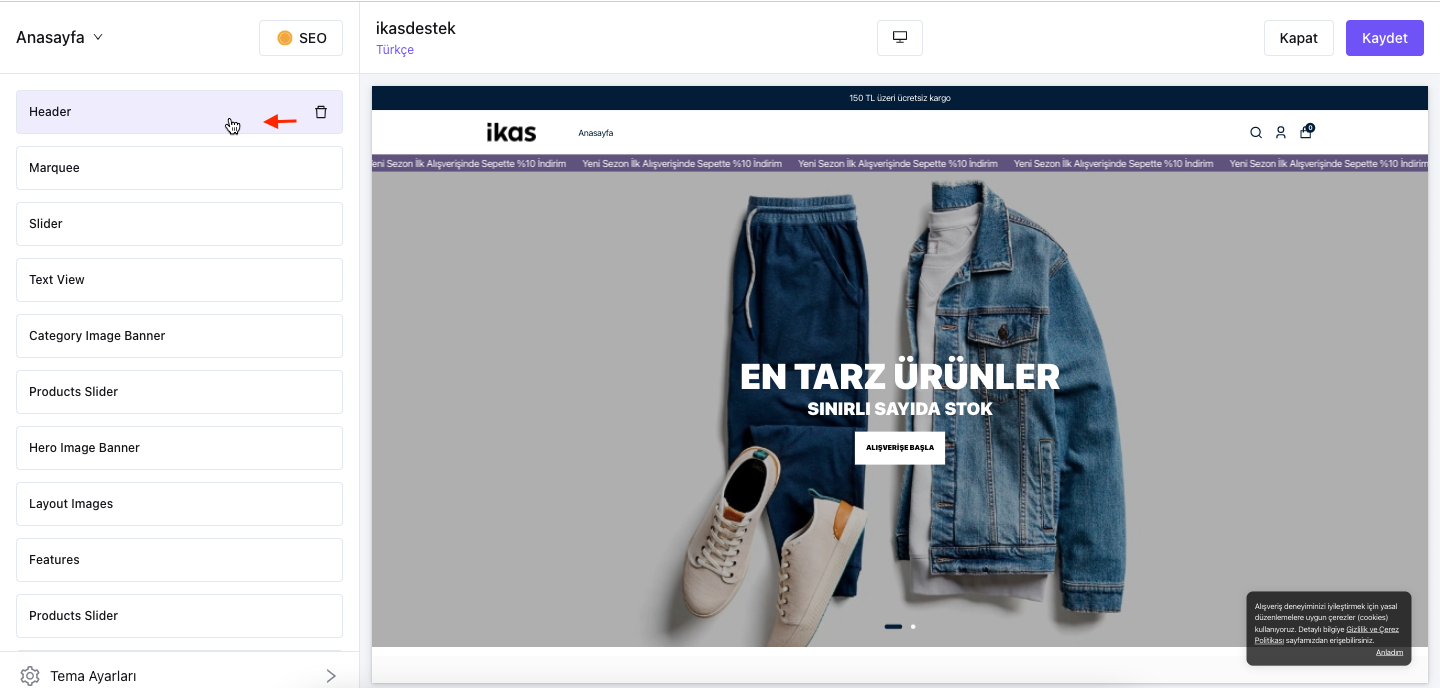Select the Layout Images section

179,504
